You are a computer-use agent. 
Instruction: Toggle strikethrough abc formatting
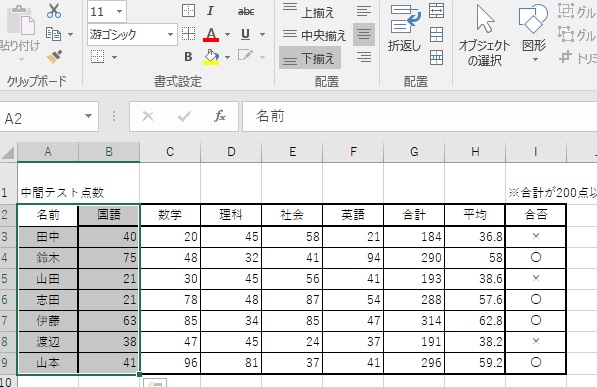(x=246, y=11)
